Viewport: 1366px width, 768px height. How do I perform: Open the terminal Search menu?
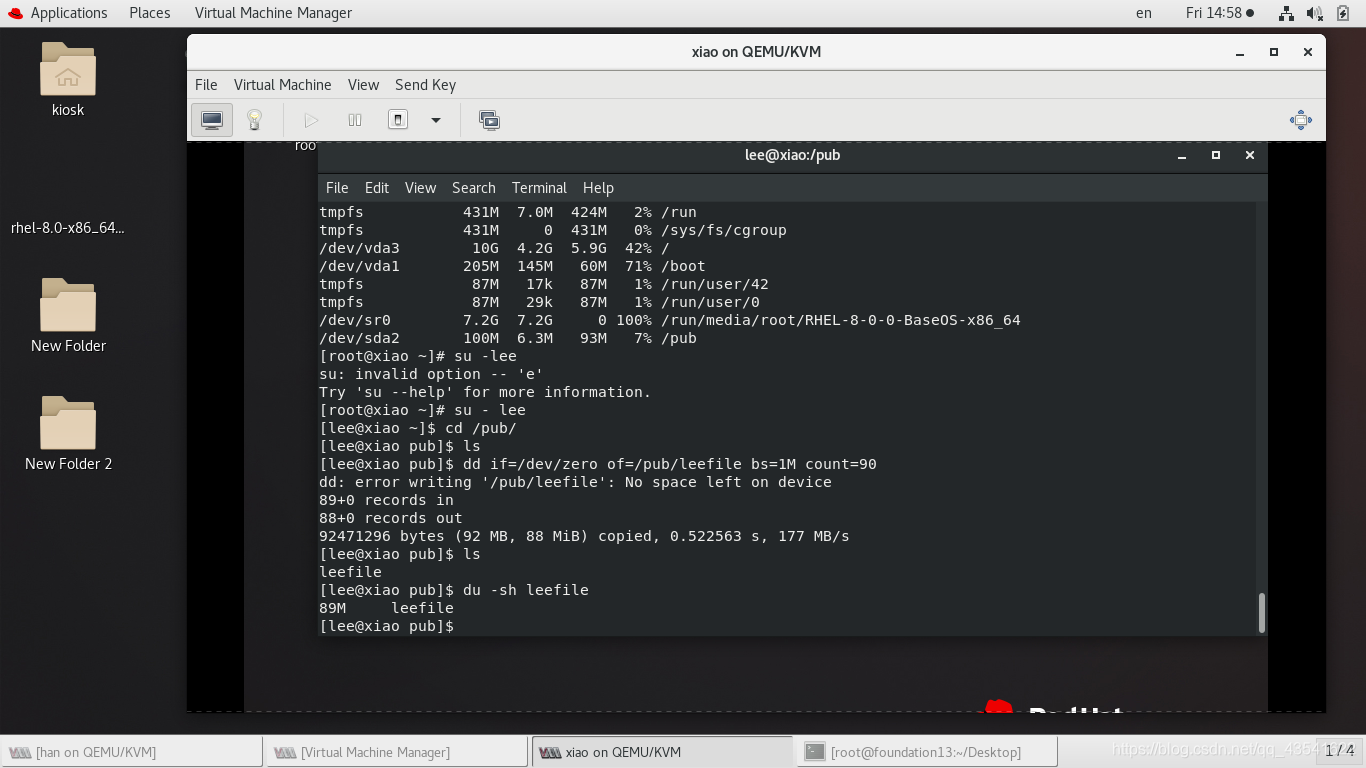[474, 188]
